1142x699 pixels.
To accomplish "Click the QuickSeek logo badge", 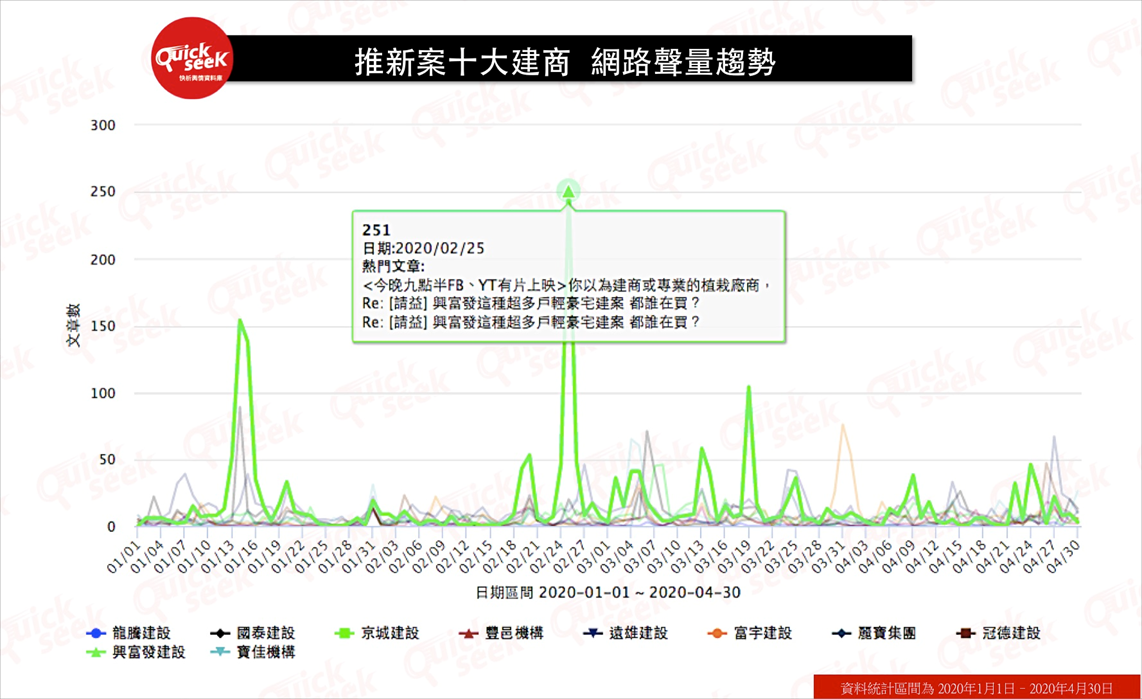I will [192, 58].
